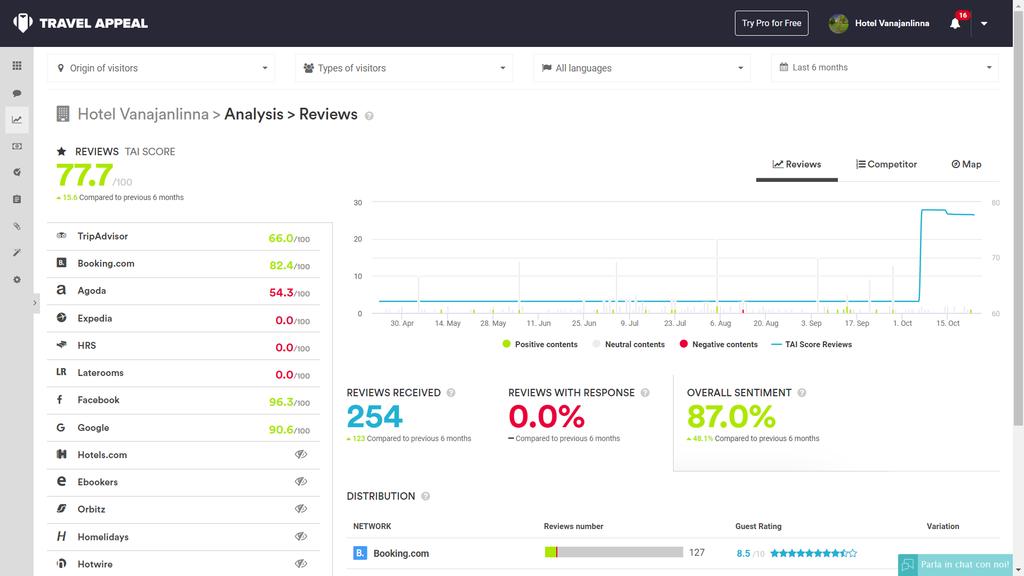Click the building icon before Hotel Vanajanlinna
The image size is (1024, 576).
[x=63, y=114]
